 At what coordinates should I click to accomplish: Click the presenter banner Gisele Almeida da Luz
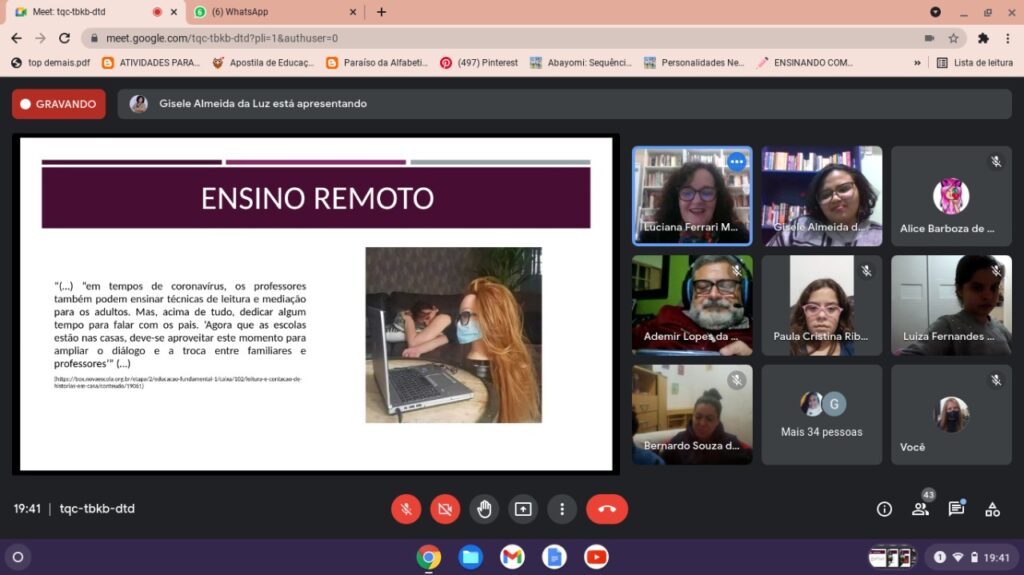pos(564,104)
